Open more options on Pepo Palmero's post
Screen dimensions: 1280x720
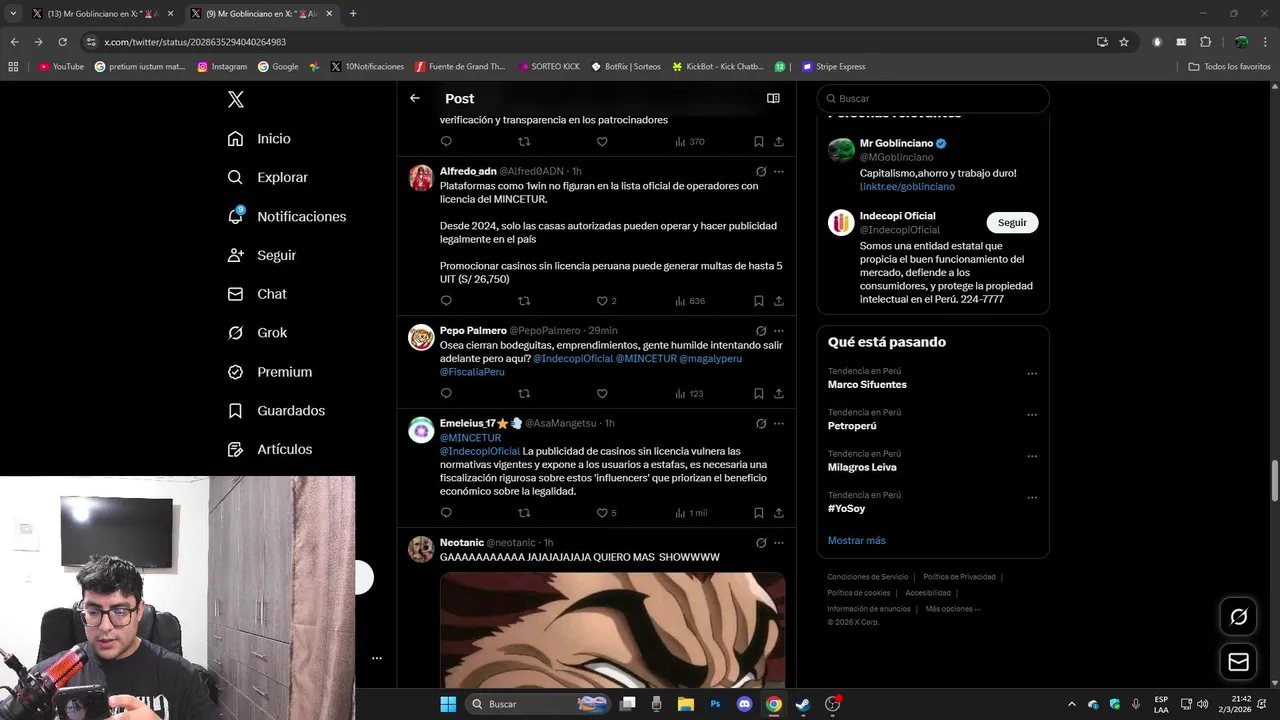pos(779,330)
